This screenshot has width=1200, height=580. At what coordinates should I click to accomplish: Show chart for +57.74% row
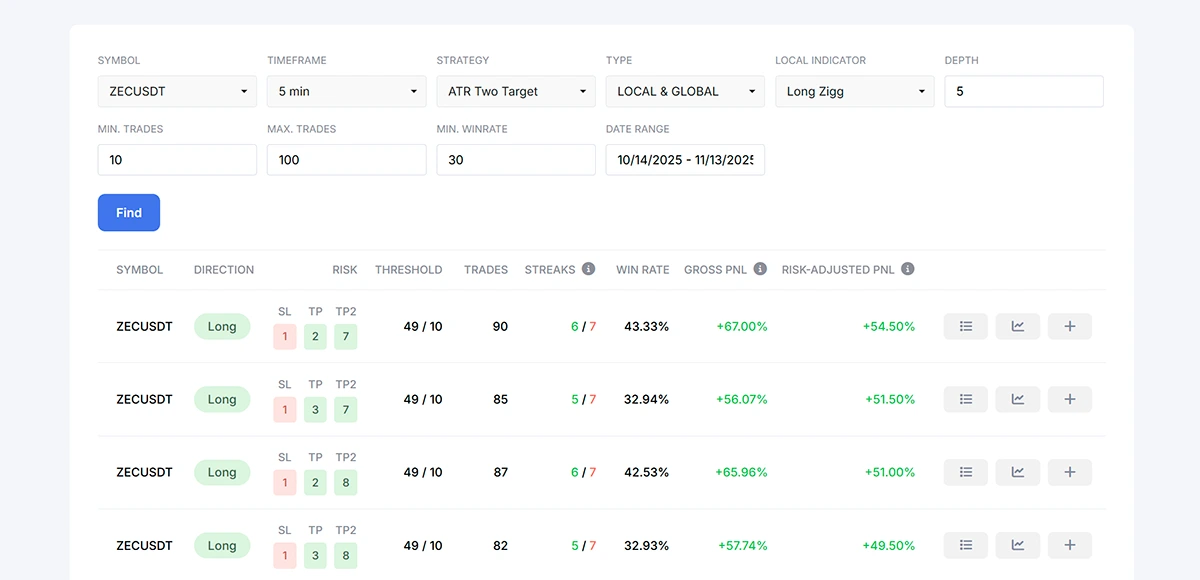pos(1018,545)
